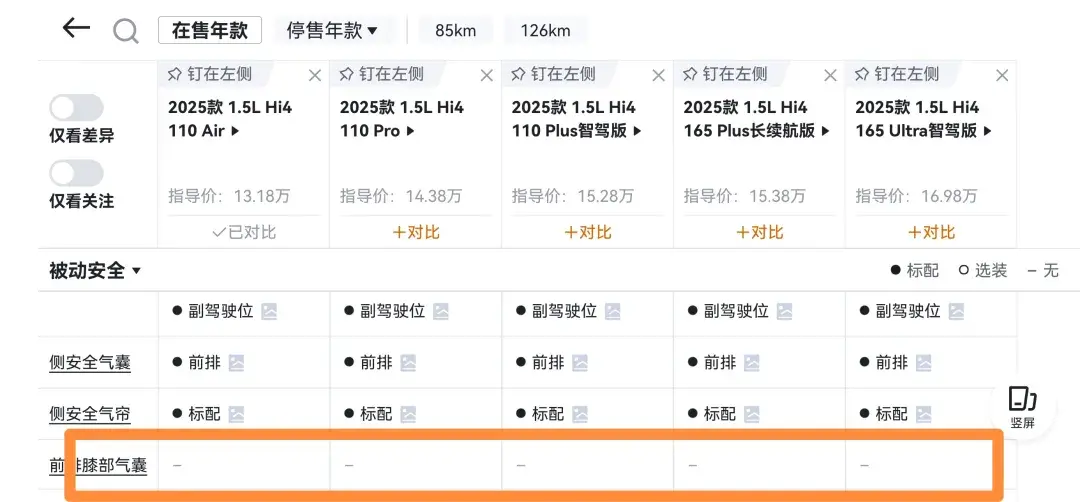The width and height of the screenshot is (1080, 502).
Task: Expand 165 Ultra智驾版 model details
Action: coord(924,118)
